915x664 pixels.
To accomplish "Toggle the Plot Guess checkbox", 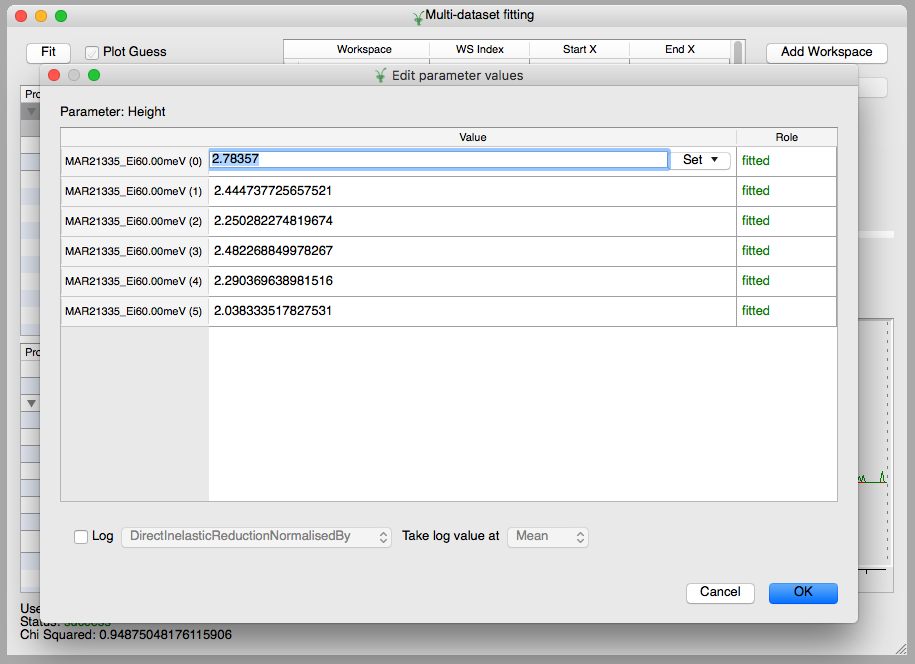I will tap(92, 52).
